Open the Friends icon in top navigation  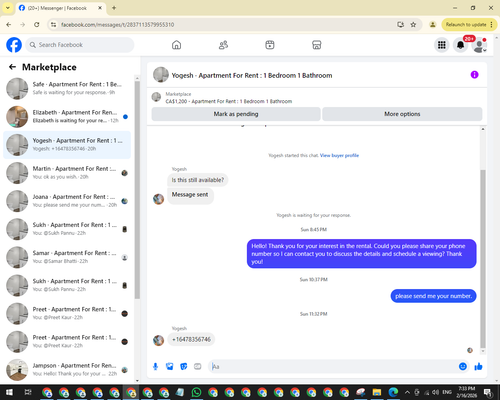tap(223, 45)
